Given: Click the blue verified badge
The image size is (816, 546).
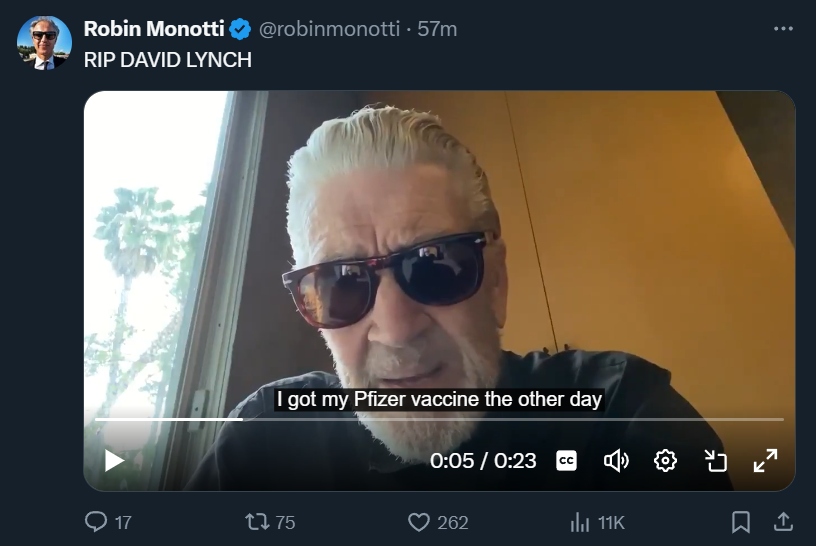Looking at the screenshot, I should coord(240,29).
